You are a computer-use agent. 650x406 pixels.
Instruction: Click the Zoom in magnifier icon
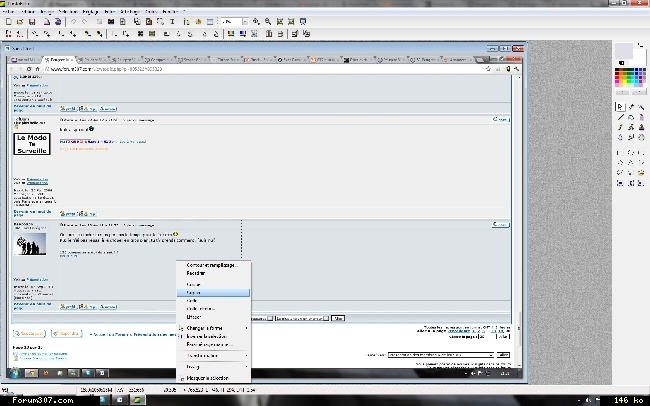coord(255,21)
